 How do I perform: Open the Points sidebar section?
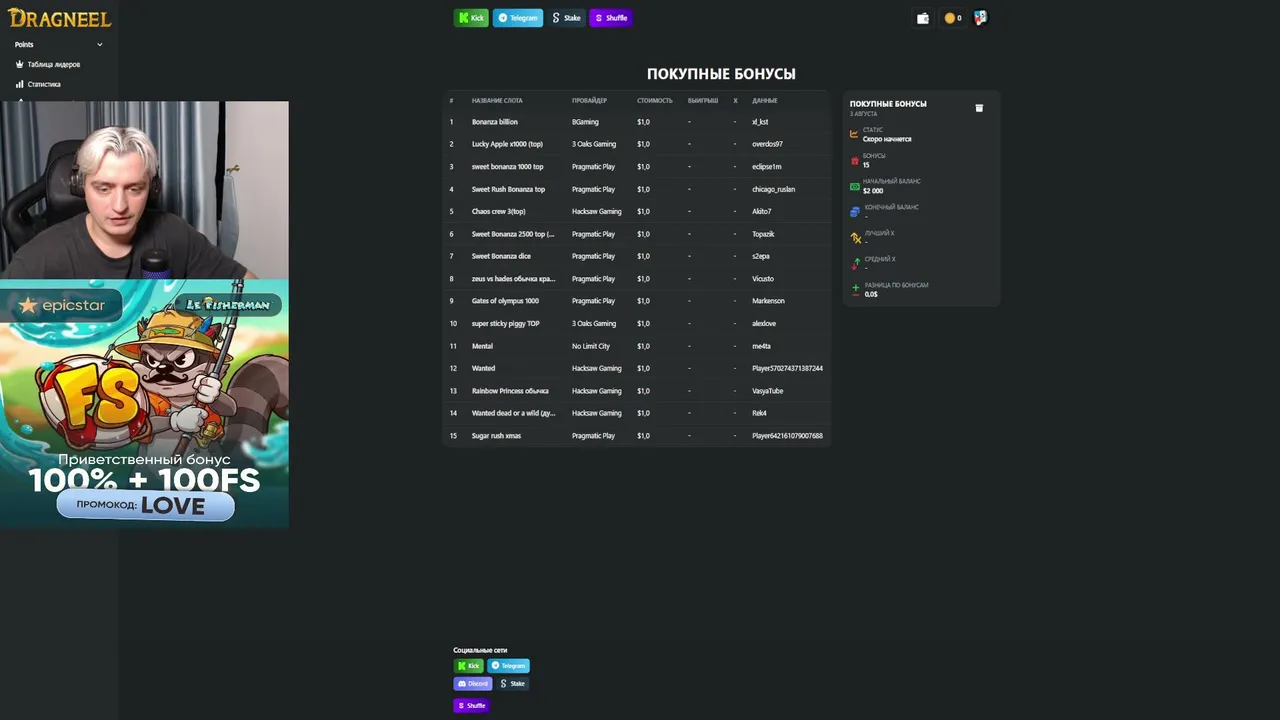pos(59,45)
